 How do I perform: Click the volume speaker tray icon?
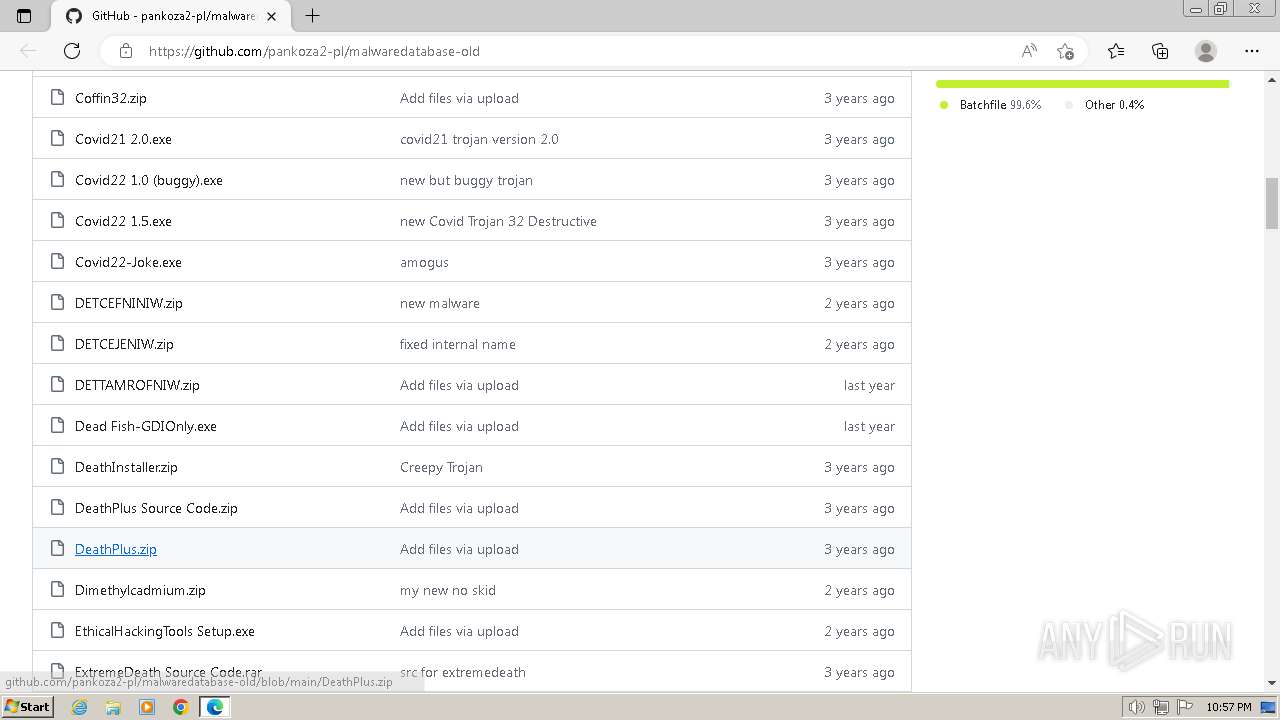[x=1137, y=707]
